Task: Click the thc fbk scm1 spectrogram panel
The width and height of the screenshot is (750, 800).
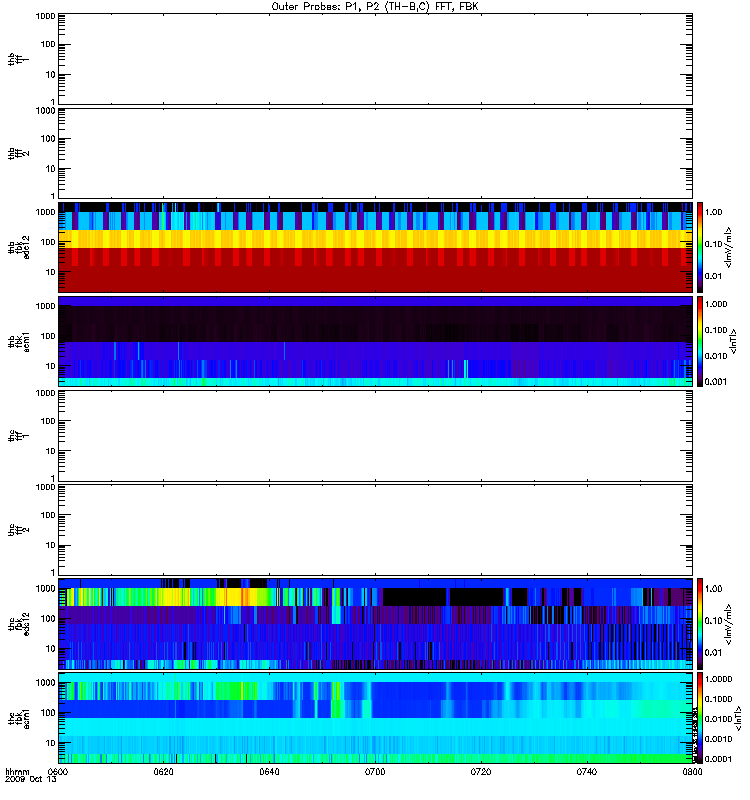Action: pyautogui.click(x=376, y=718)
